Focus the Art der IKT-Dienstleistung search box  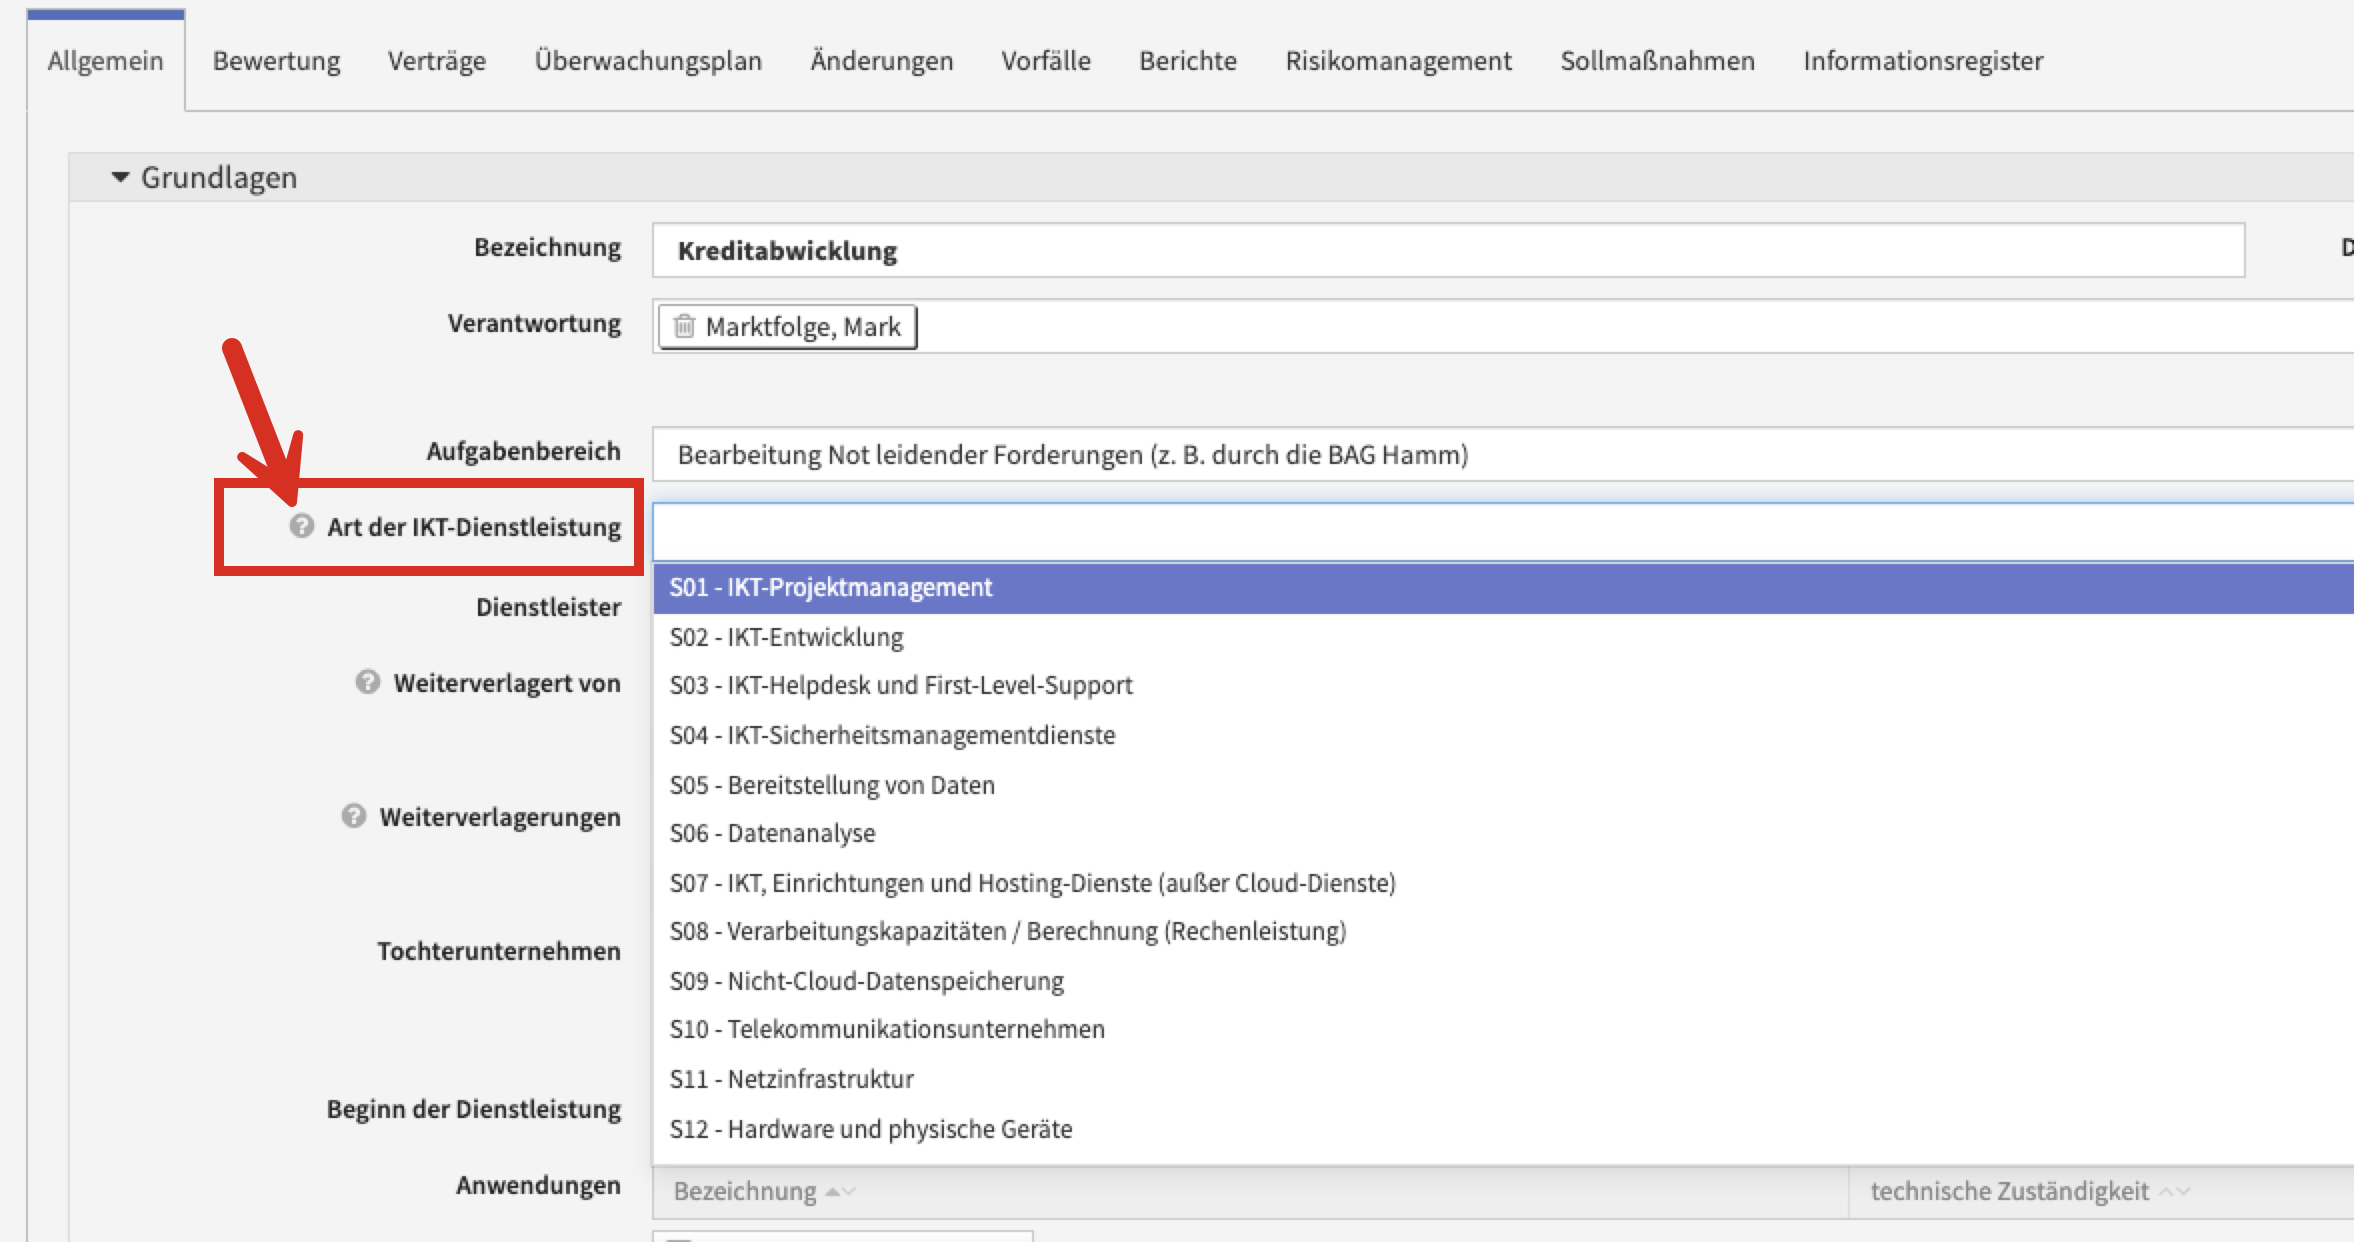(x=1500, y=531)
